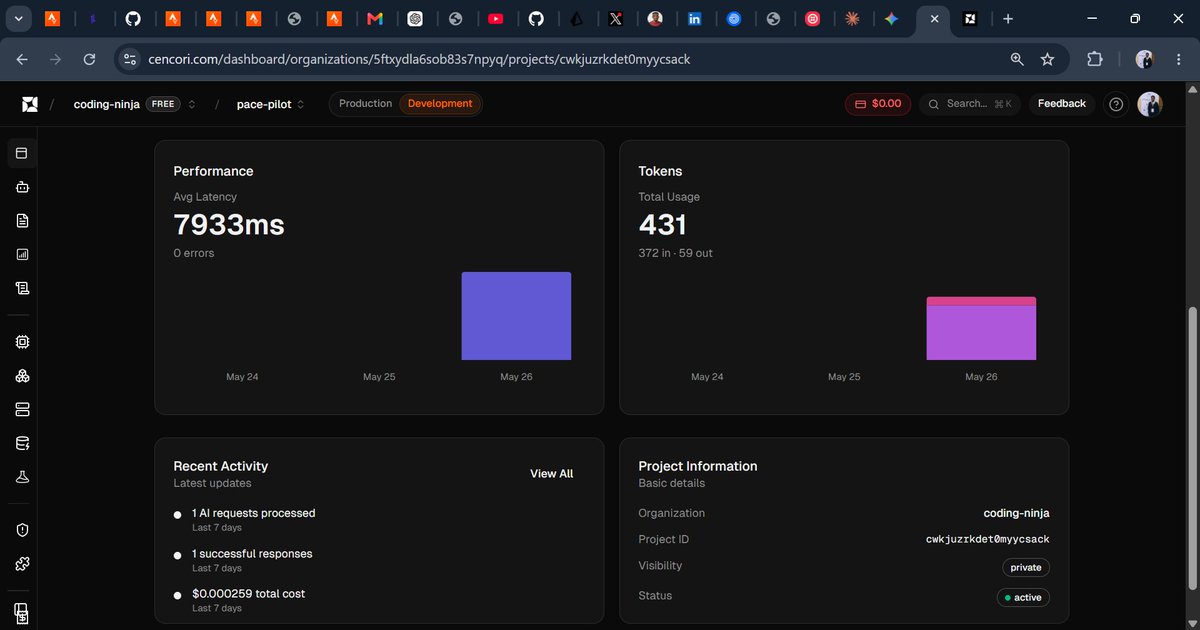Viewport: 1200px width, 630px height.
Task: Open the browser extensions puzzle icon
Action: pos(1095,59)
